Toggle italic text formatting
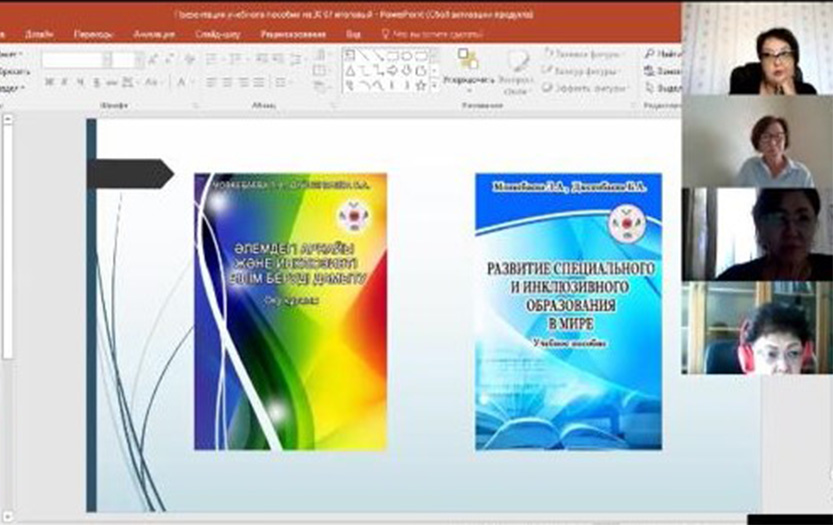This screenshot has width=833, height=525. 63,83
